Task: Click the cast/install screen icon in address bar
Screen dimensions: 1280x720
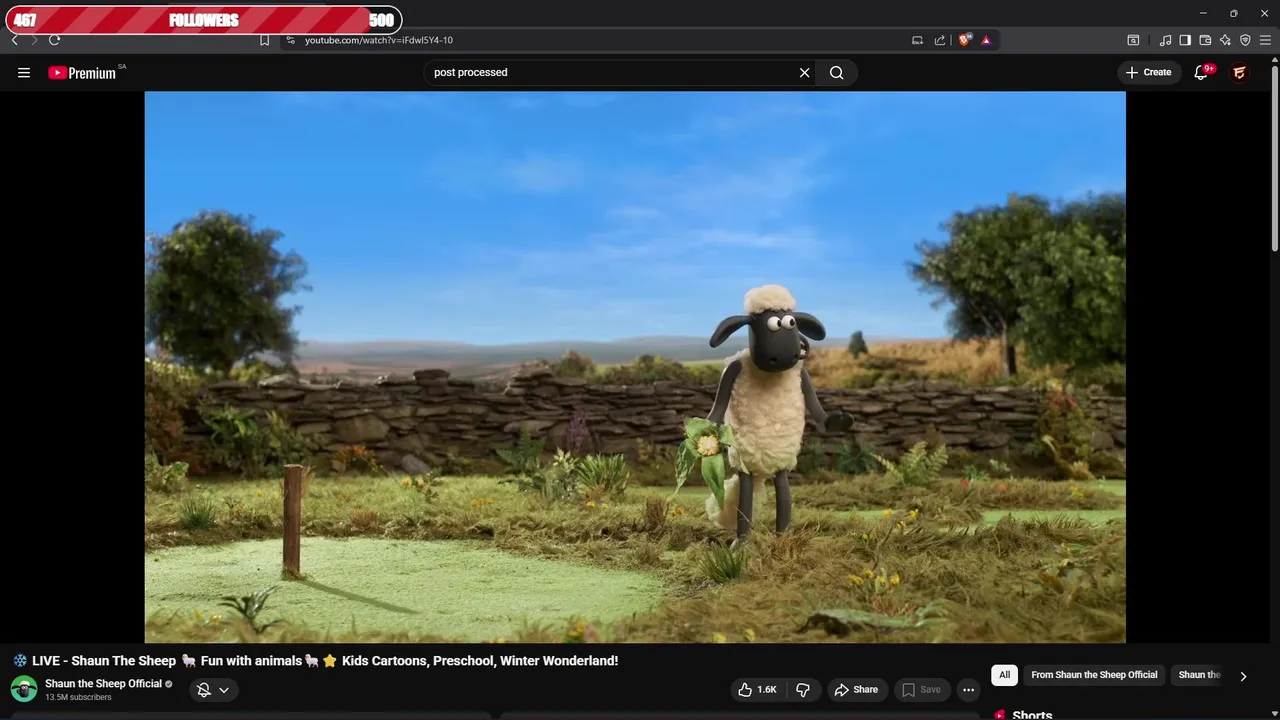Action: (917, 40)
